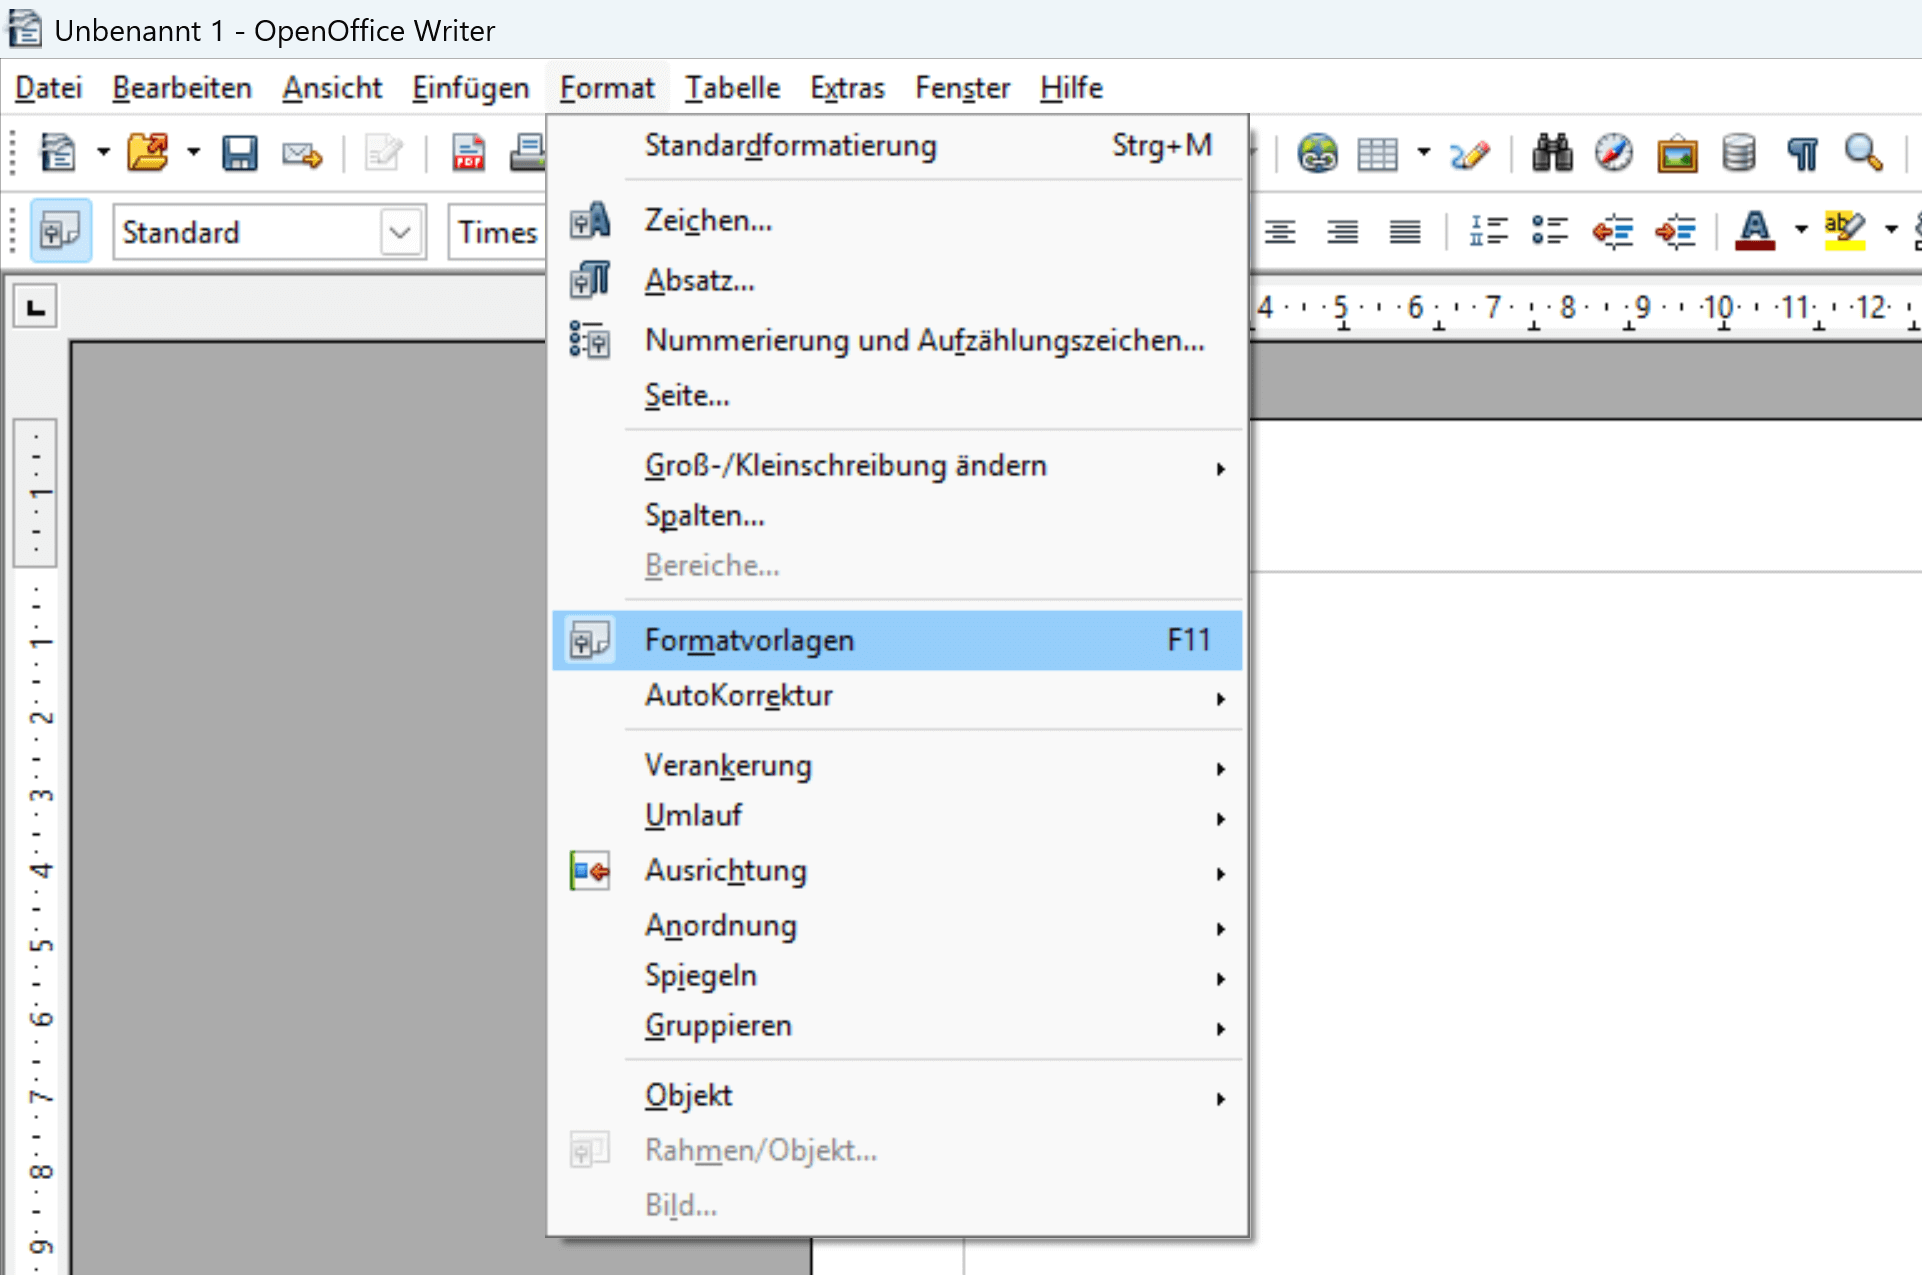Select the Save document icon
The width and height of the screenshot is (1922, 1275).
pyautogui.click(x=240, y=152)
